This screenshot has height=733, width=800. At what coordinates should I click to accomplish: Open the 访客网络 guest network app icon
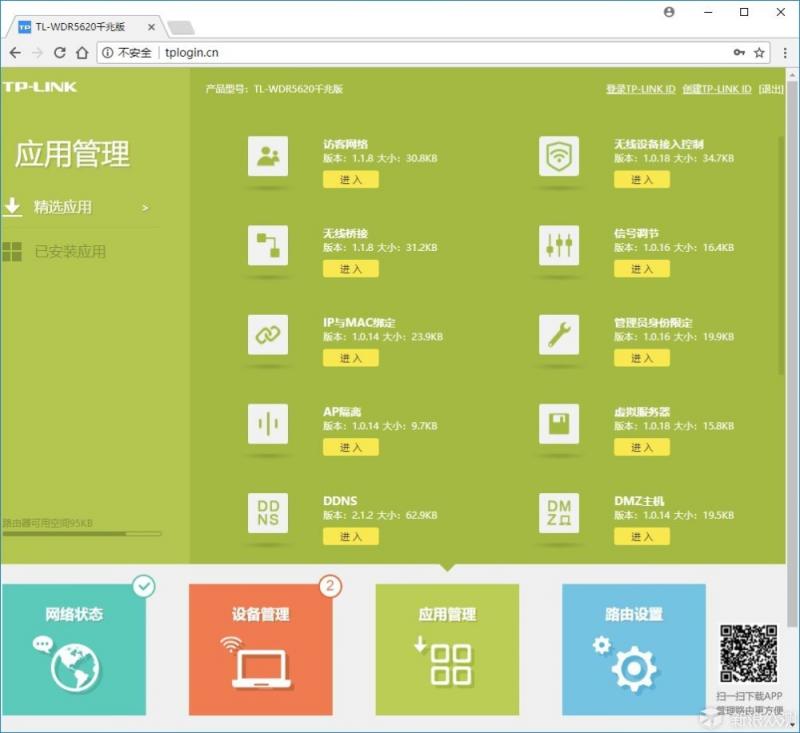tap(268, 156)
